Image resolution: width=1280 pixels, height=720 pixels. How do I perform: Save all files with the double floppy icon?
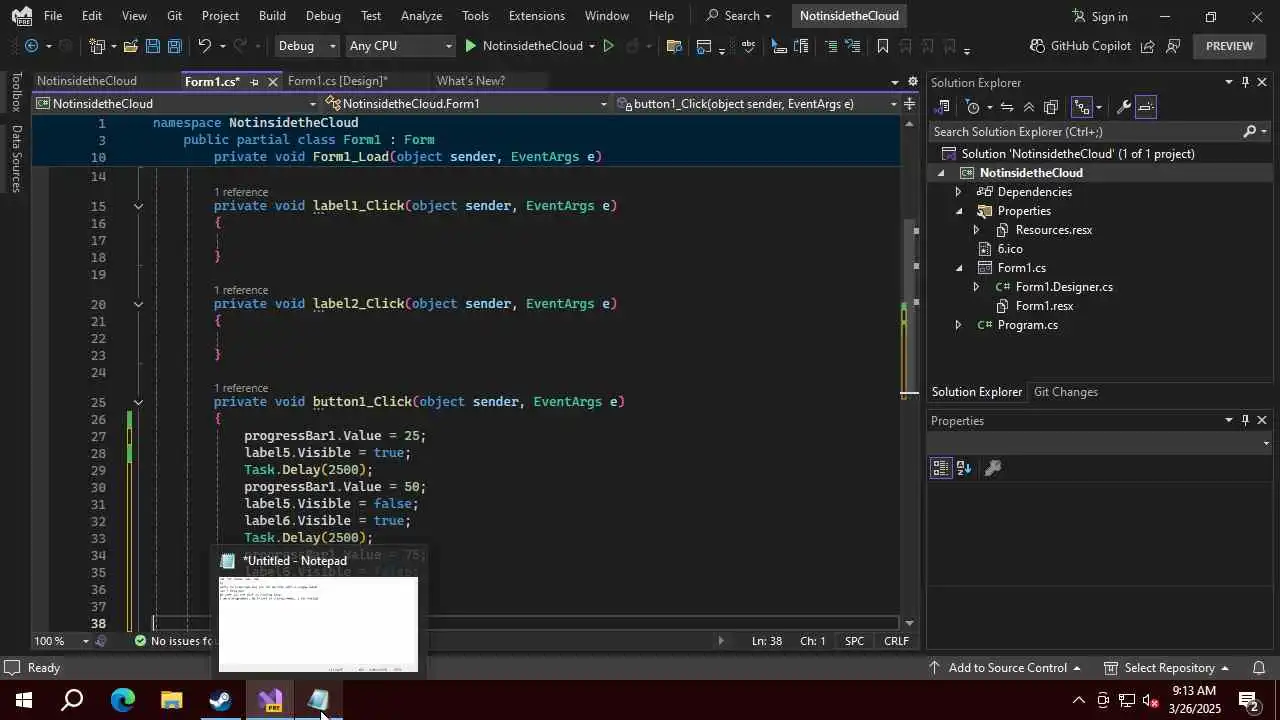coord(174,46)
